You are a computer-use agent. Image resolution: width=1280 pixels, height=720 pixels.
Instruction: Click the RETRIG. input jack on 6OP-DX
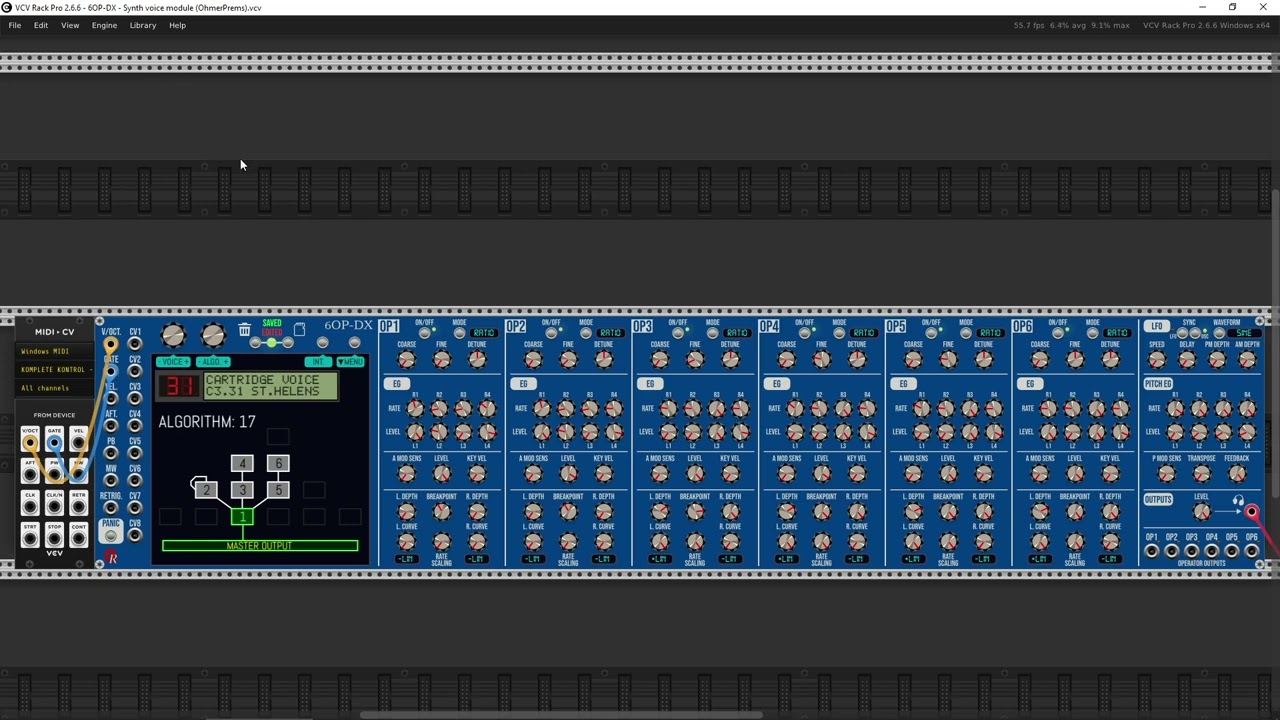(x=111, y=508)
